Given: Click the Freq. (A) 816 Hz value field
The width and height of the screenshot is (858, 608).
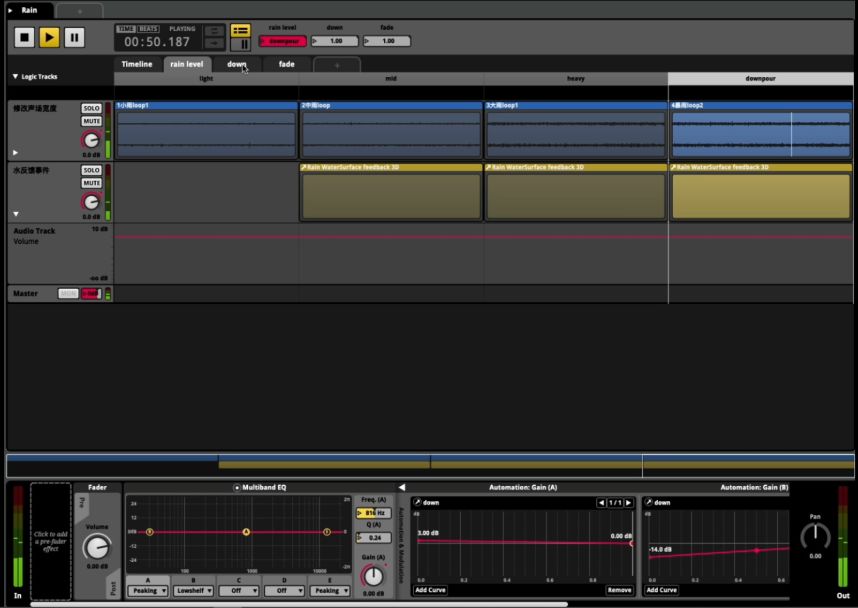Looking at the screenshot, I should tap(372, 512).
